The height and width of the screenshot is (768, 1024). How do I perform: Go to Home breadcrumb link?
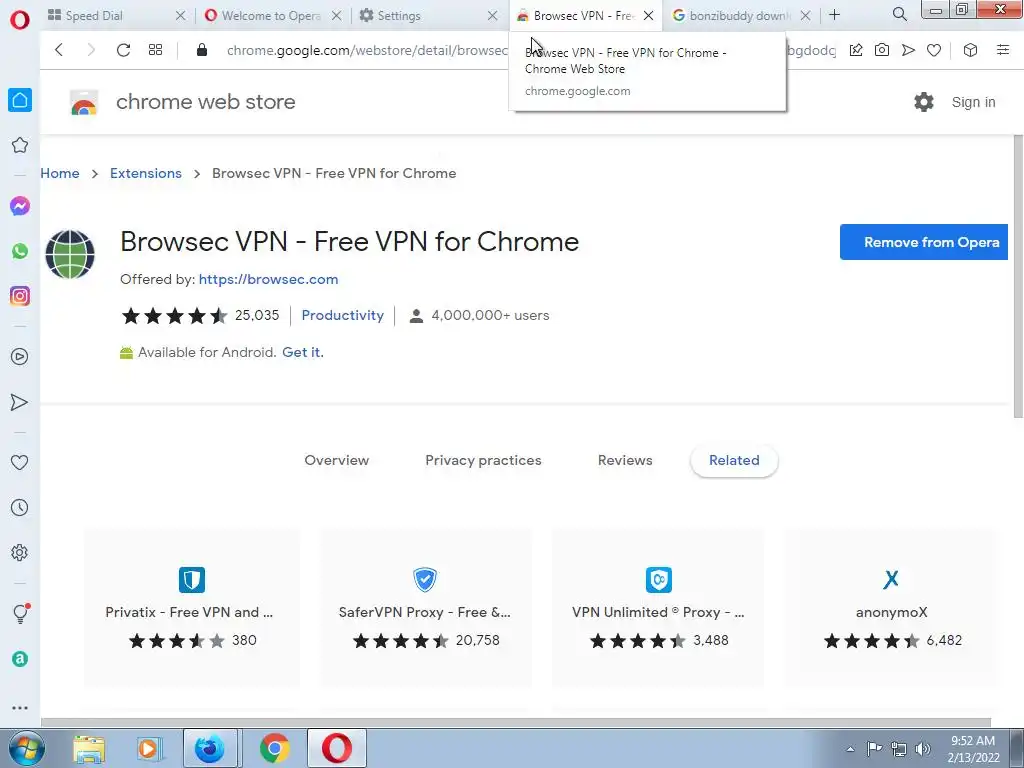tap(60, 173)
